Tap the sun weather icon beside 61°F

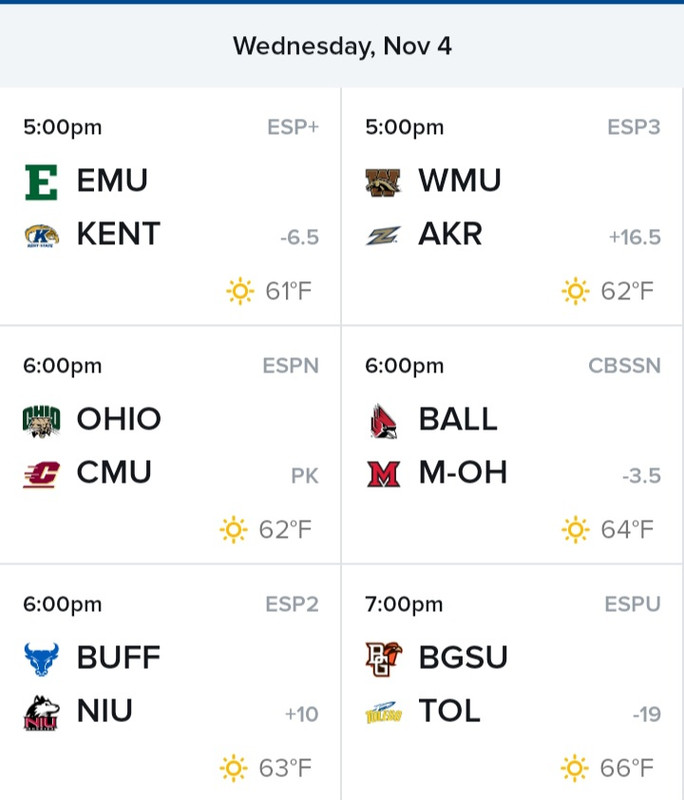(240, 291)
